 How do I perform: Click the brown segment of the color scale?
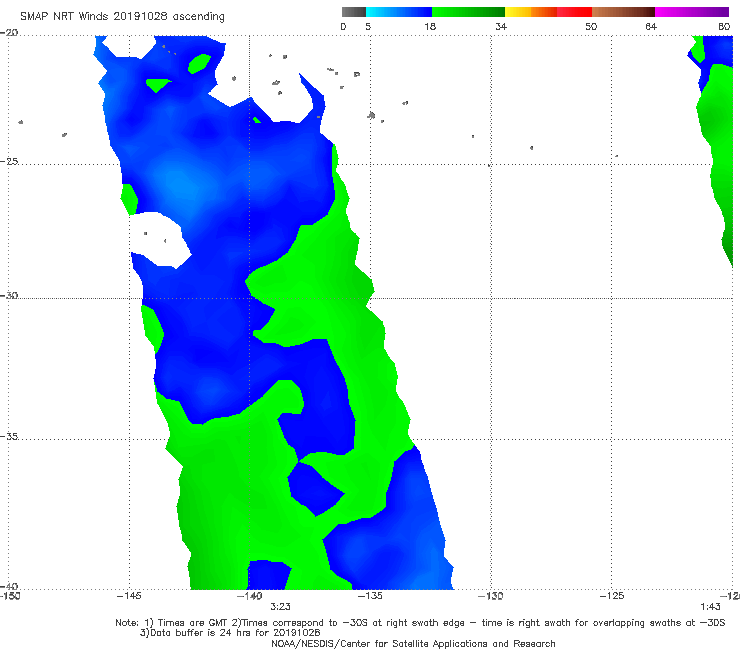[x=623, y=12]
